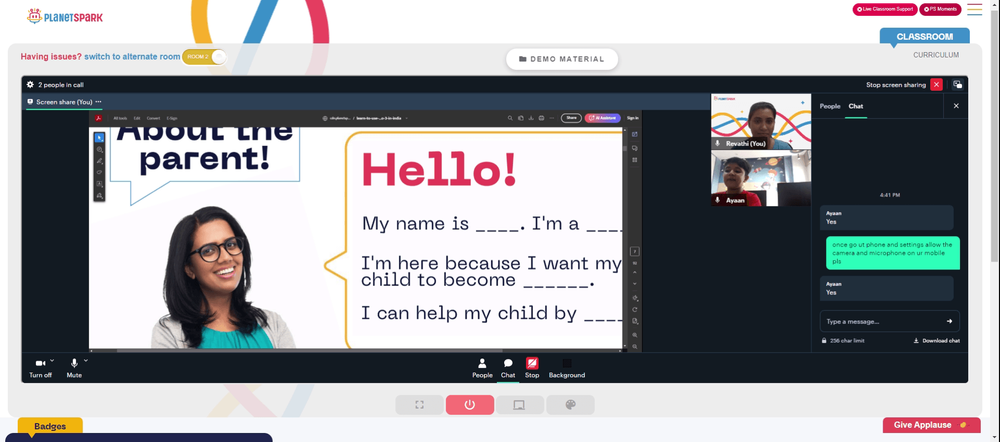Choose the highlighter pen tool in PDF toolbar

pyautogui.click(x=99, y=161)
